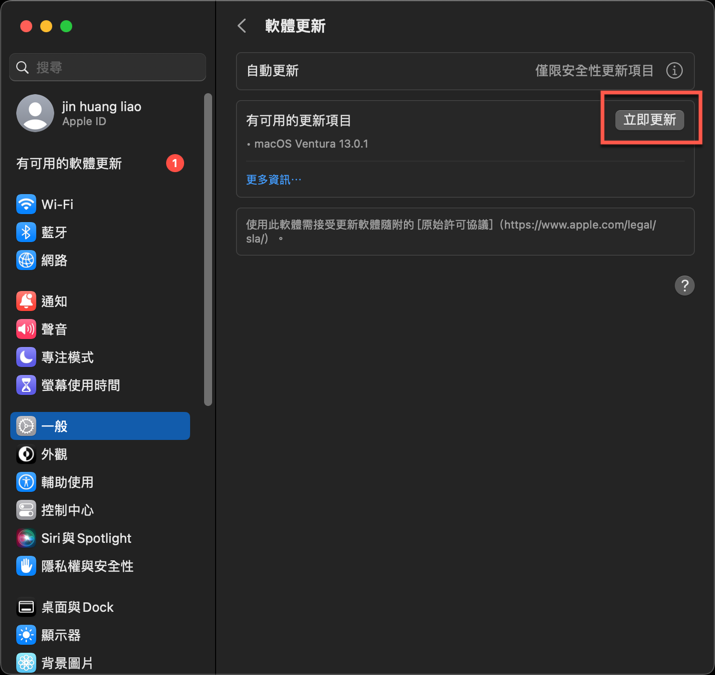715x675 pixels.
Task: Open 有可用的軟體更新 sidebar row
Action: click(x=100, y=163)
